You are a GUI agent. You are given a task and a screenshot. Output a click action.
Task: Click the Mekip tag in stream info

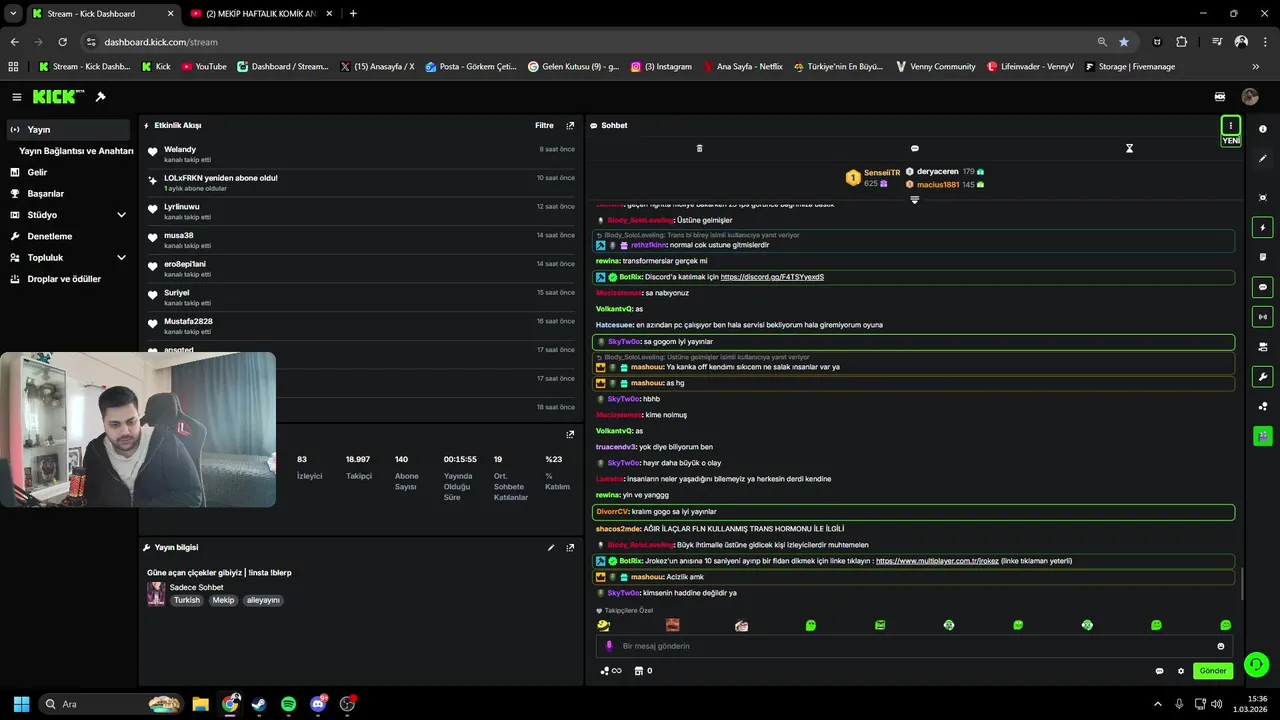[223, 600]
